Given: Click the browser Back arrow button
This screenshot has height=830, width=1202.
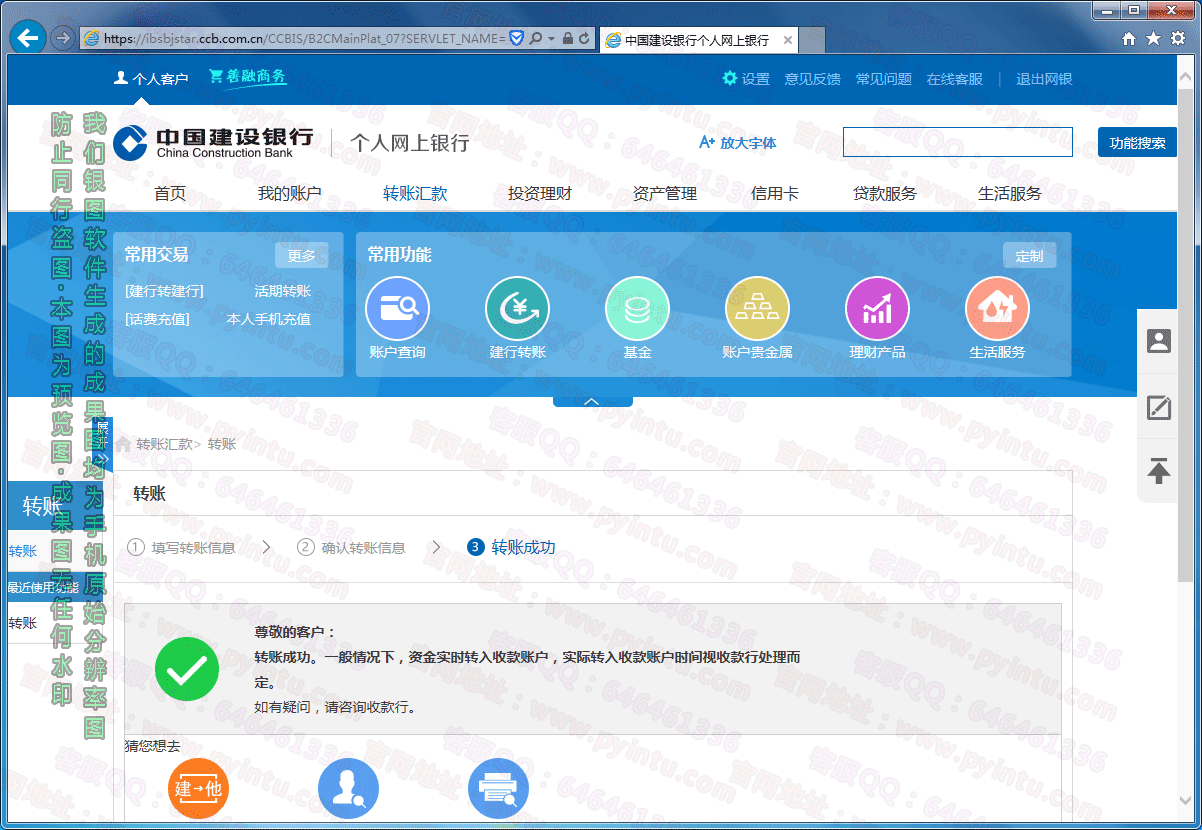Looking at the screenshot, I should coord(28,38).
